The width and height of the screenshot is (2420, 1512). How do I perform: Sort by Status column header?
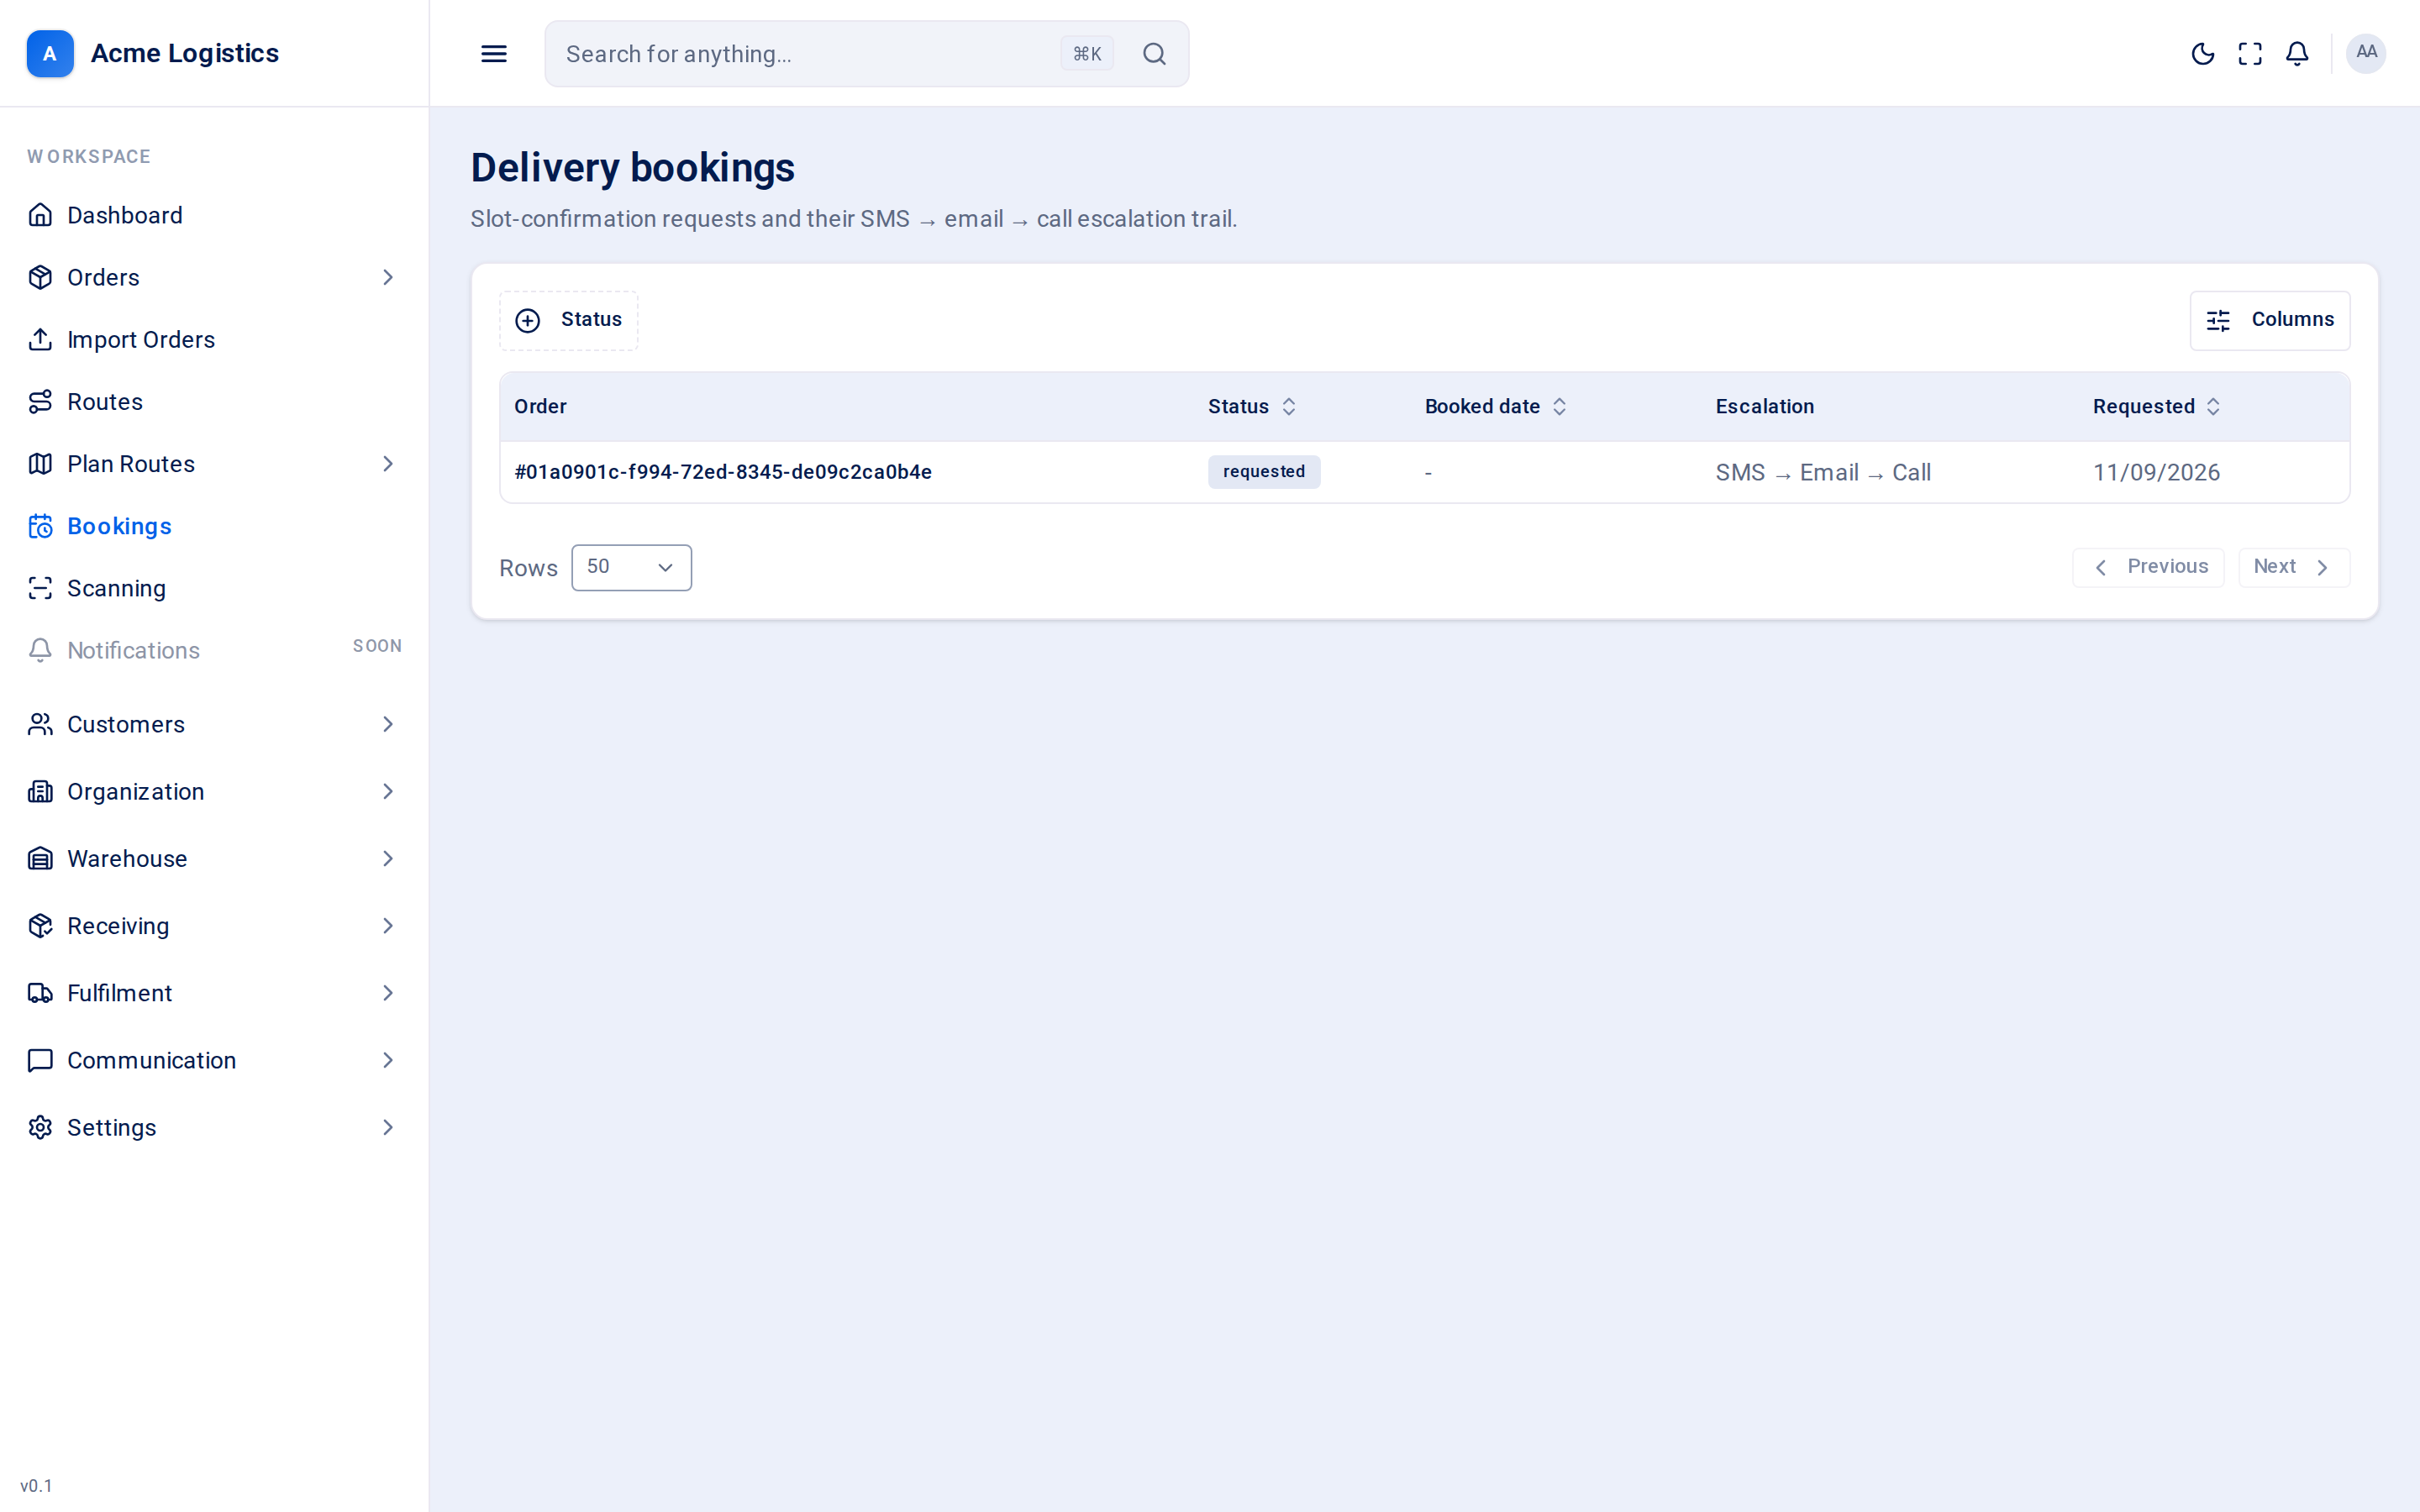pyautogui.click(x=1252, y=406)
